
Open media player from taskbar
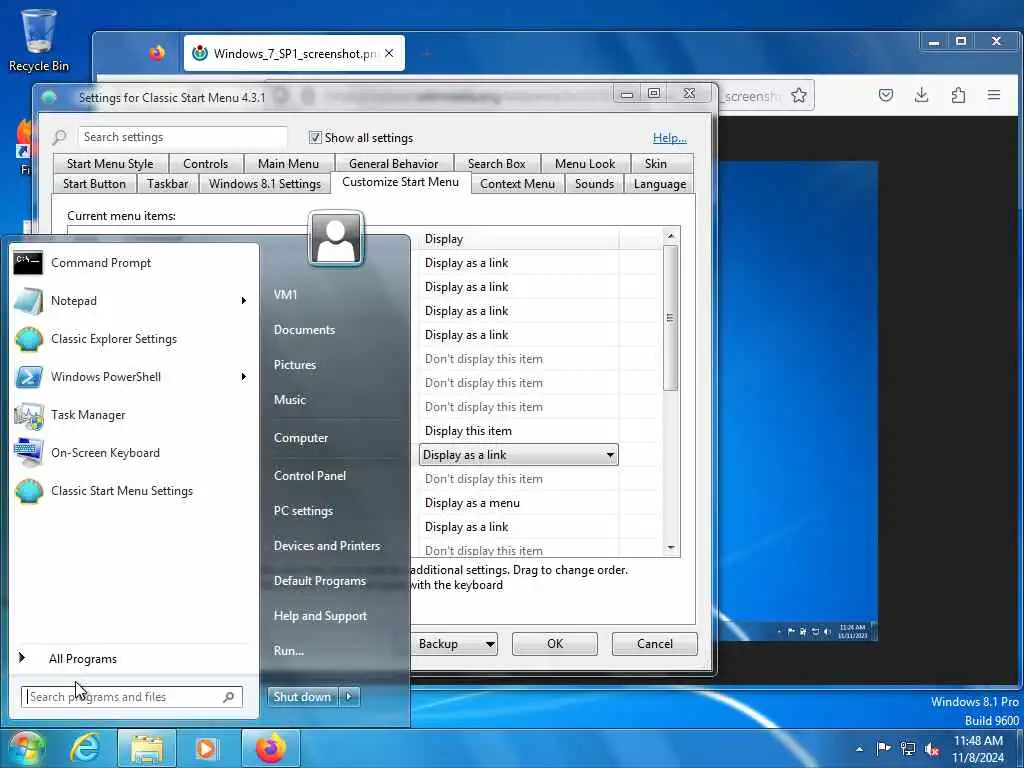click(207, 748)
